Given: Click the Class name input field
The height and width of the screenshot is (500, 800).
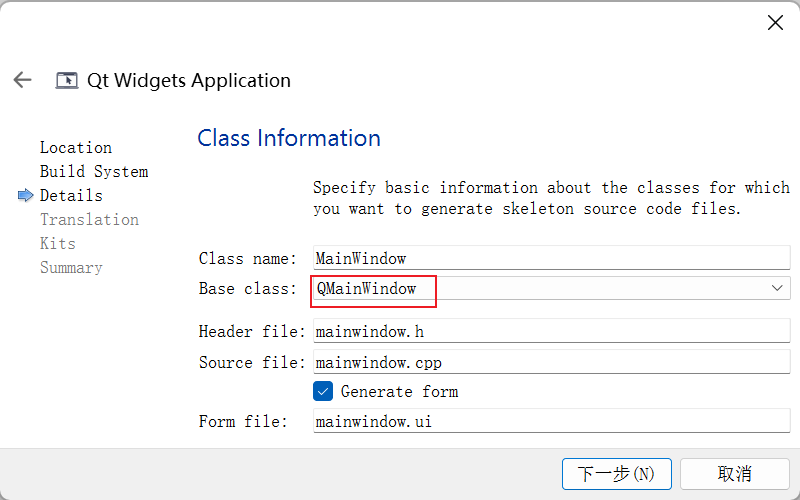Looking at the screenshot, I should pyautogui.click(x=551, y=258).
